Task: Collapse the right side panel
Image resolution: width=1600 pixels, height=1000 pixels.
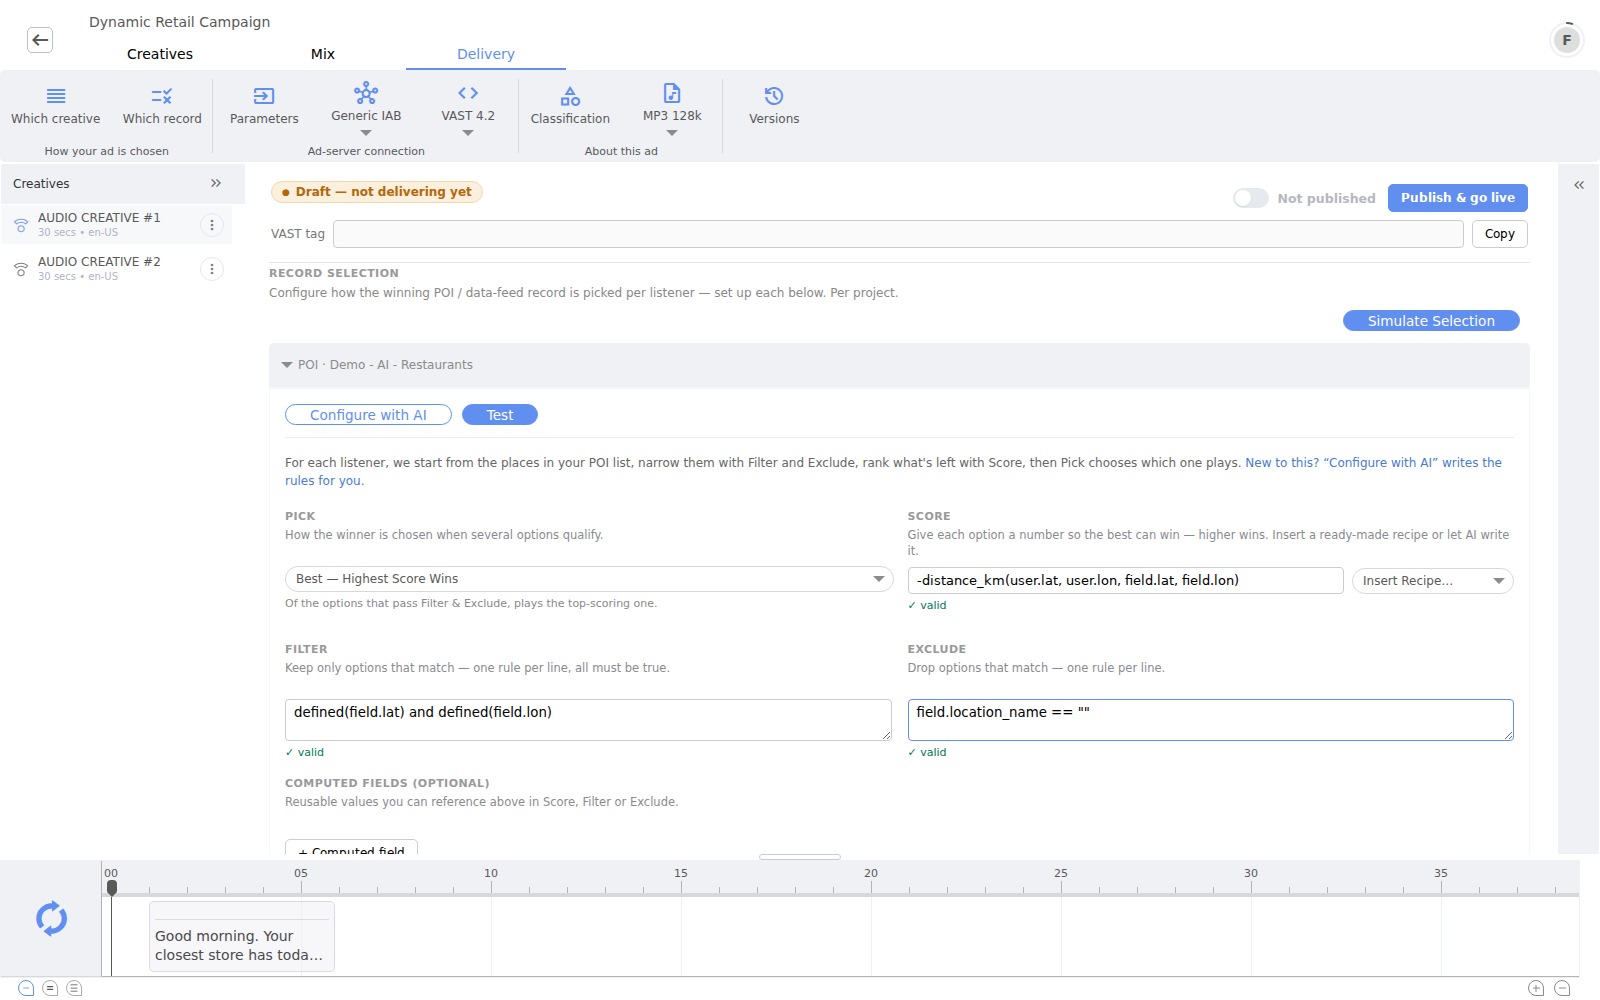Action: click(x=1579, y=185)
